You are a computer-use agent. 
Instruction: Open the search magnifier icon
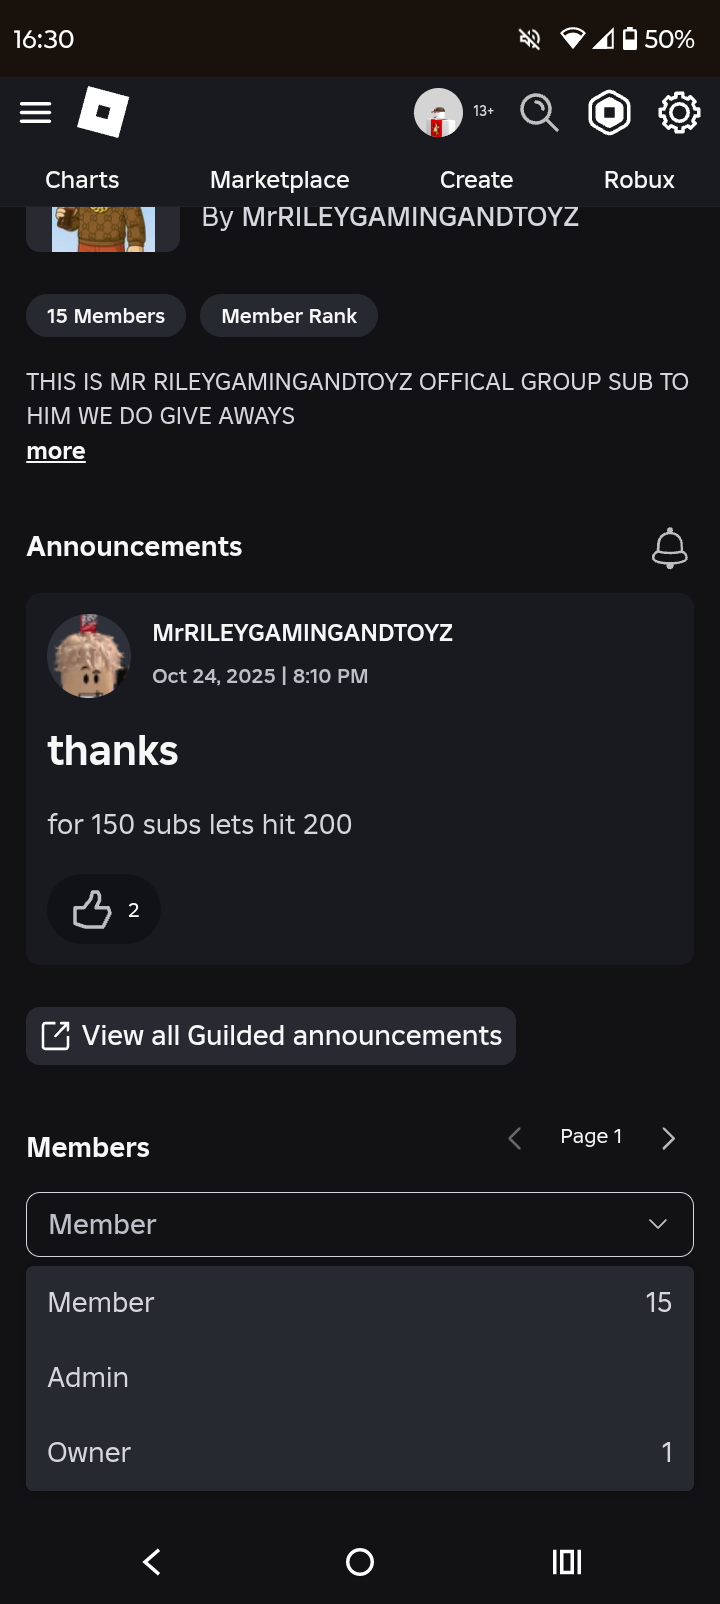click(539, 112)
